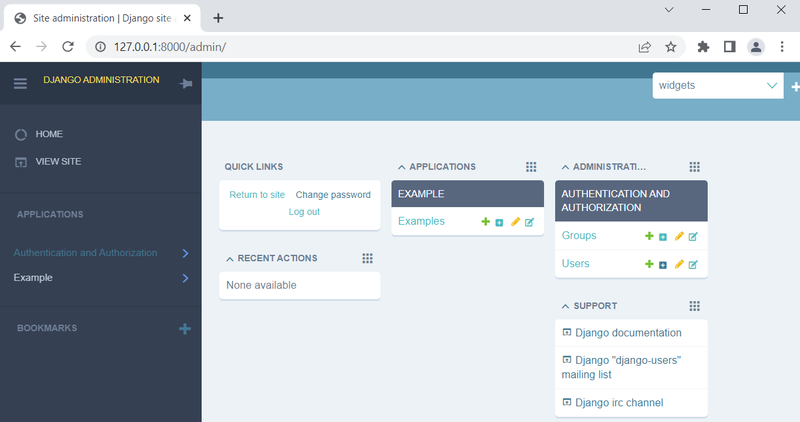The image size is (800, 422).
Task: Click the Django Administration title
Action: point(101,80)
